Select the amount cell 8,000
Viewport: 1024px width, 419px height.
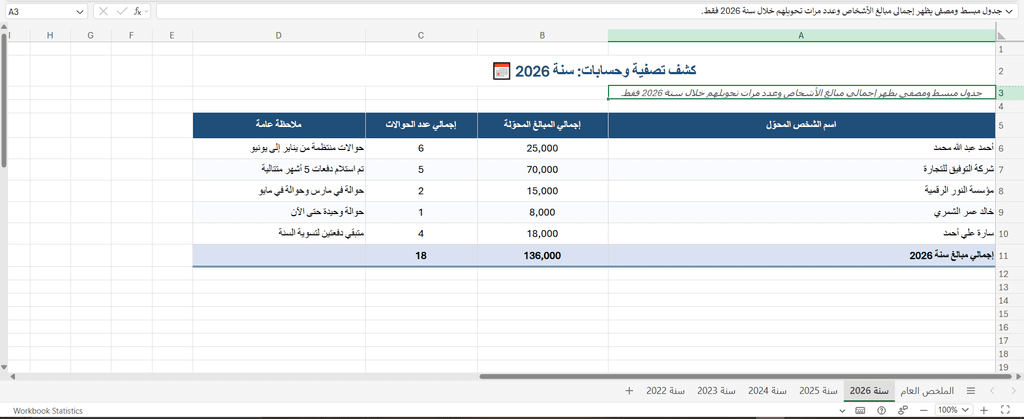coord(542,212)
